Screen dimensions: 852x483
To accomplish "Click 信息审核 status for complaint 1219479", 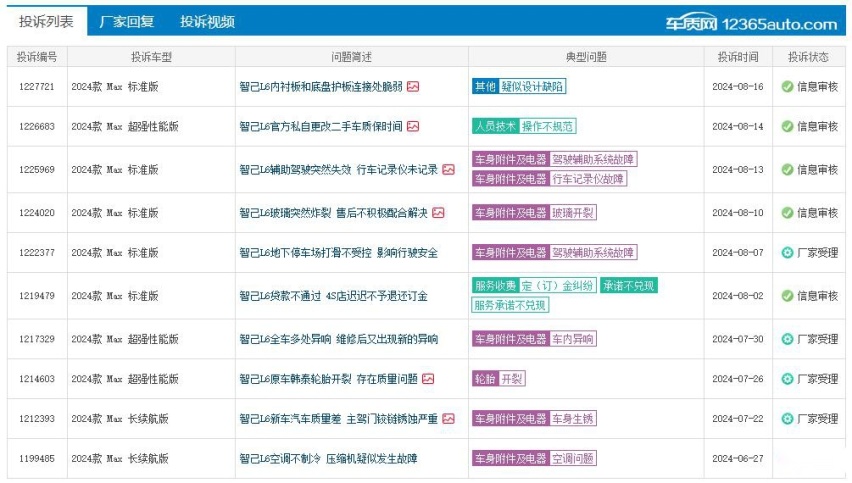I will [x=817, y=296].
